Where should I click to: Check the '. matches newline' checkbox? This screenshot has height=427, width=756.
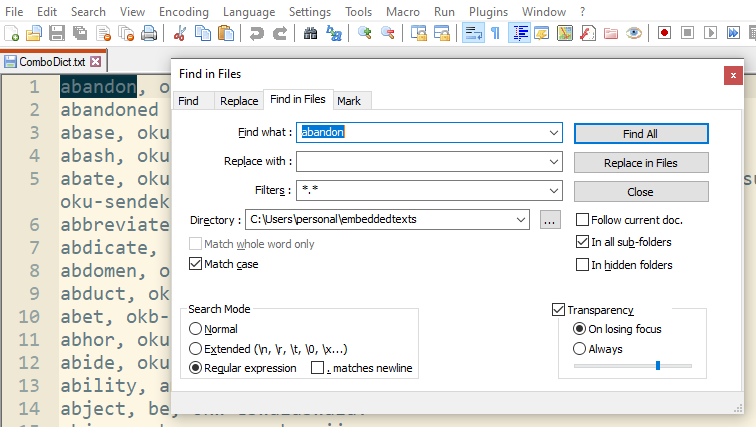(317, 368)
